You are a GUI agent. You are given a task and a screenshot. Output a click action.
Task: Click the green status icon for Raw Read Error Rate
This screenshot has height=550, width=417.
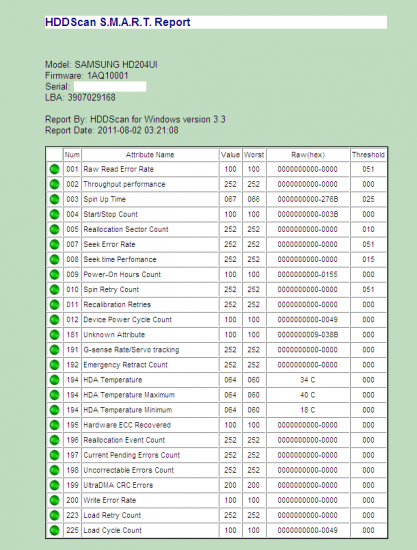click(54, 169)
